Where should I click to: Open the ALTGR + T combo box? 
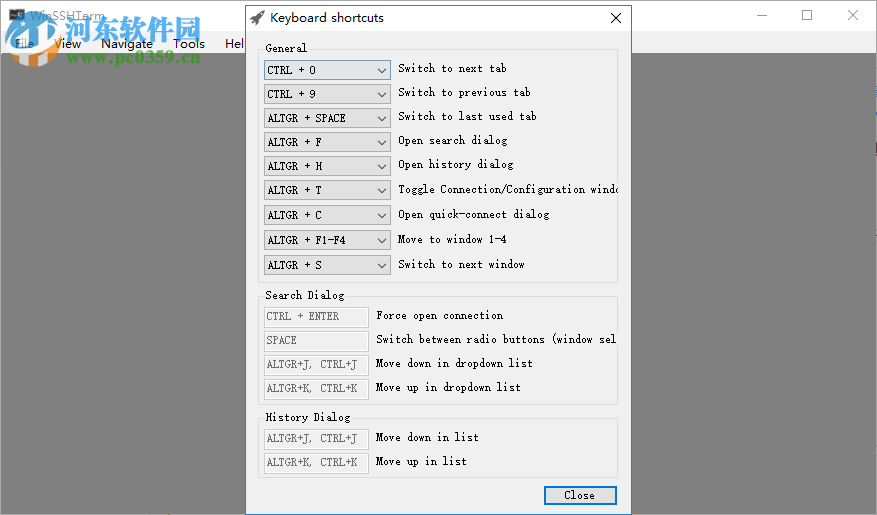pyautogui.click(x=327, y=190)
